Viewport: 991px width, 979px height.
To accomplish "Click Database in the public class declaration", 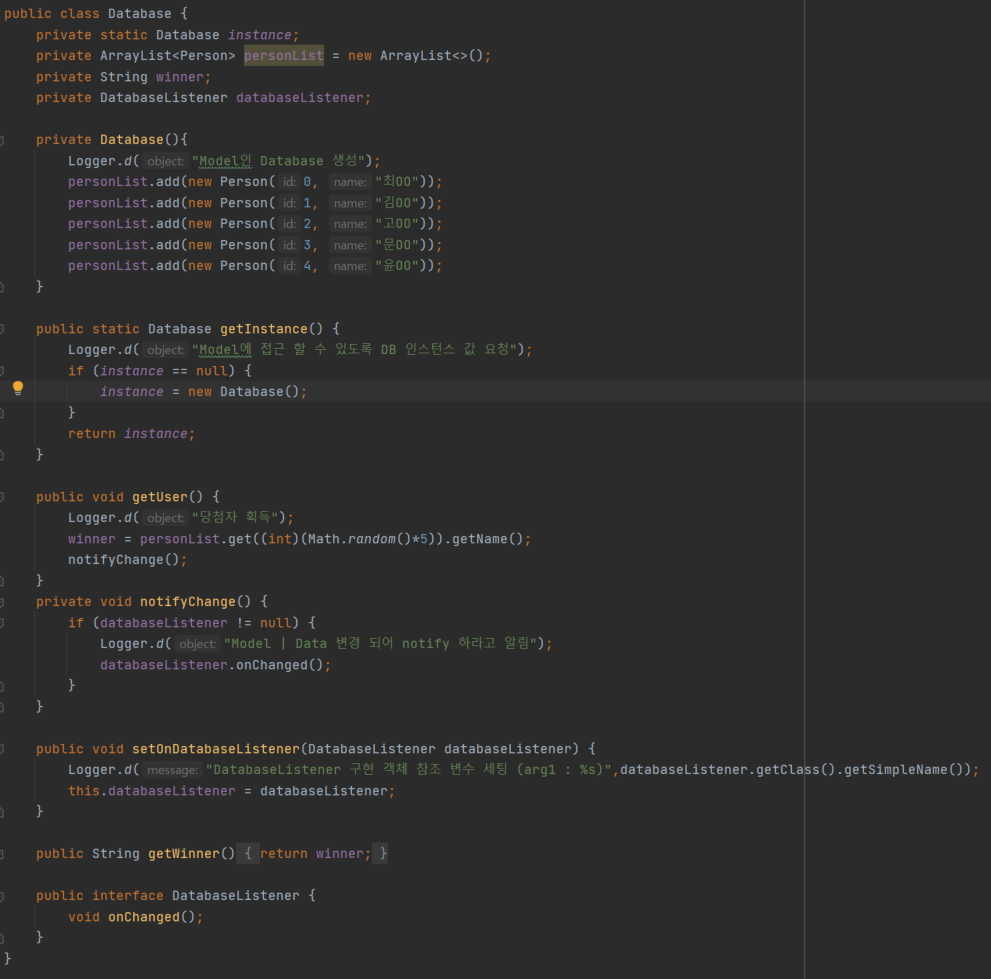I will [x=139, y=14].
